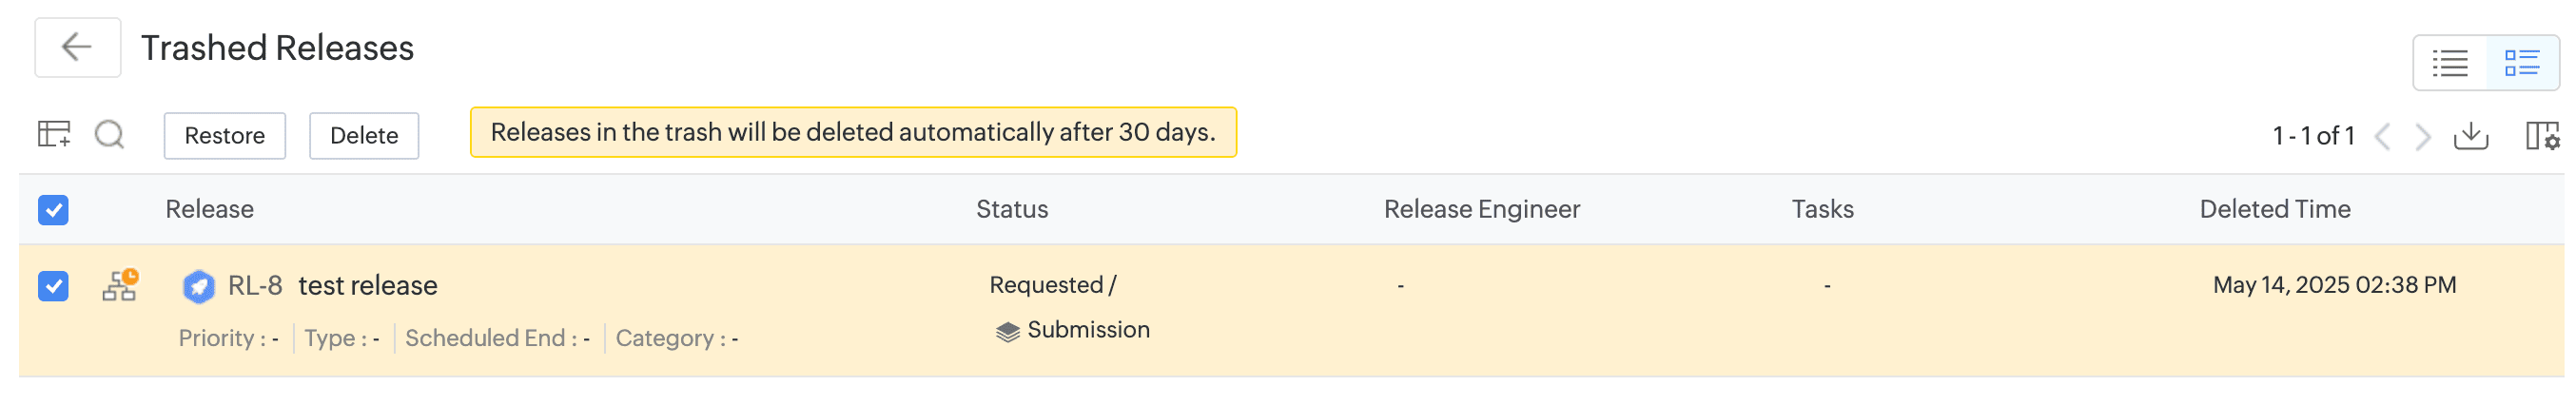Click the export download icon
The width and height of the screenshot is (2576, 405).
[2470, 135]
